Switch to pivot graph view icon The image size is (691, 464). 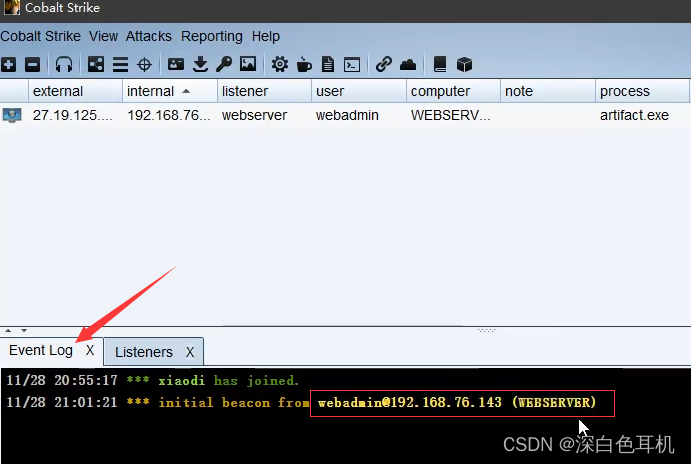96,64
